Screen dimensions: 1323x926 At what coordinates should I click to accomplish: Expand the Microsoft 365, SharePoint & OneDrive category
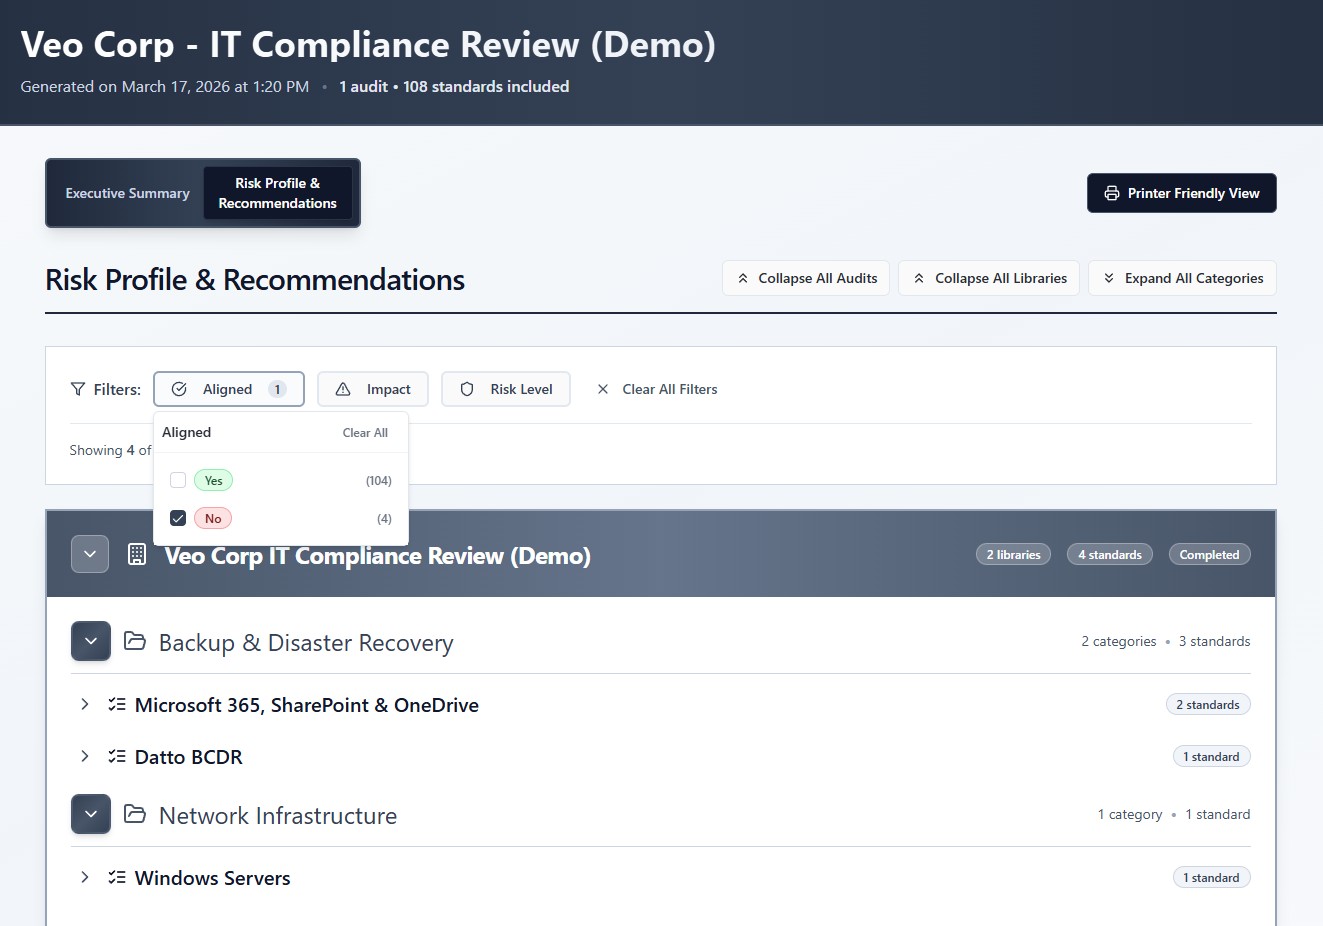click(85, 704)
